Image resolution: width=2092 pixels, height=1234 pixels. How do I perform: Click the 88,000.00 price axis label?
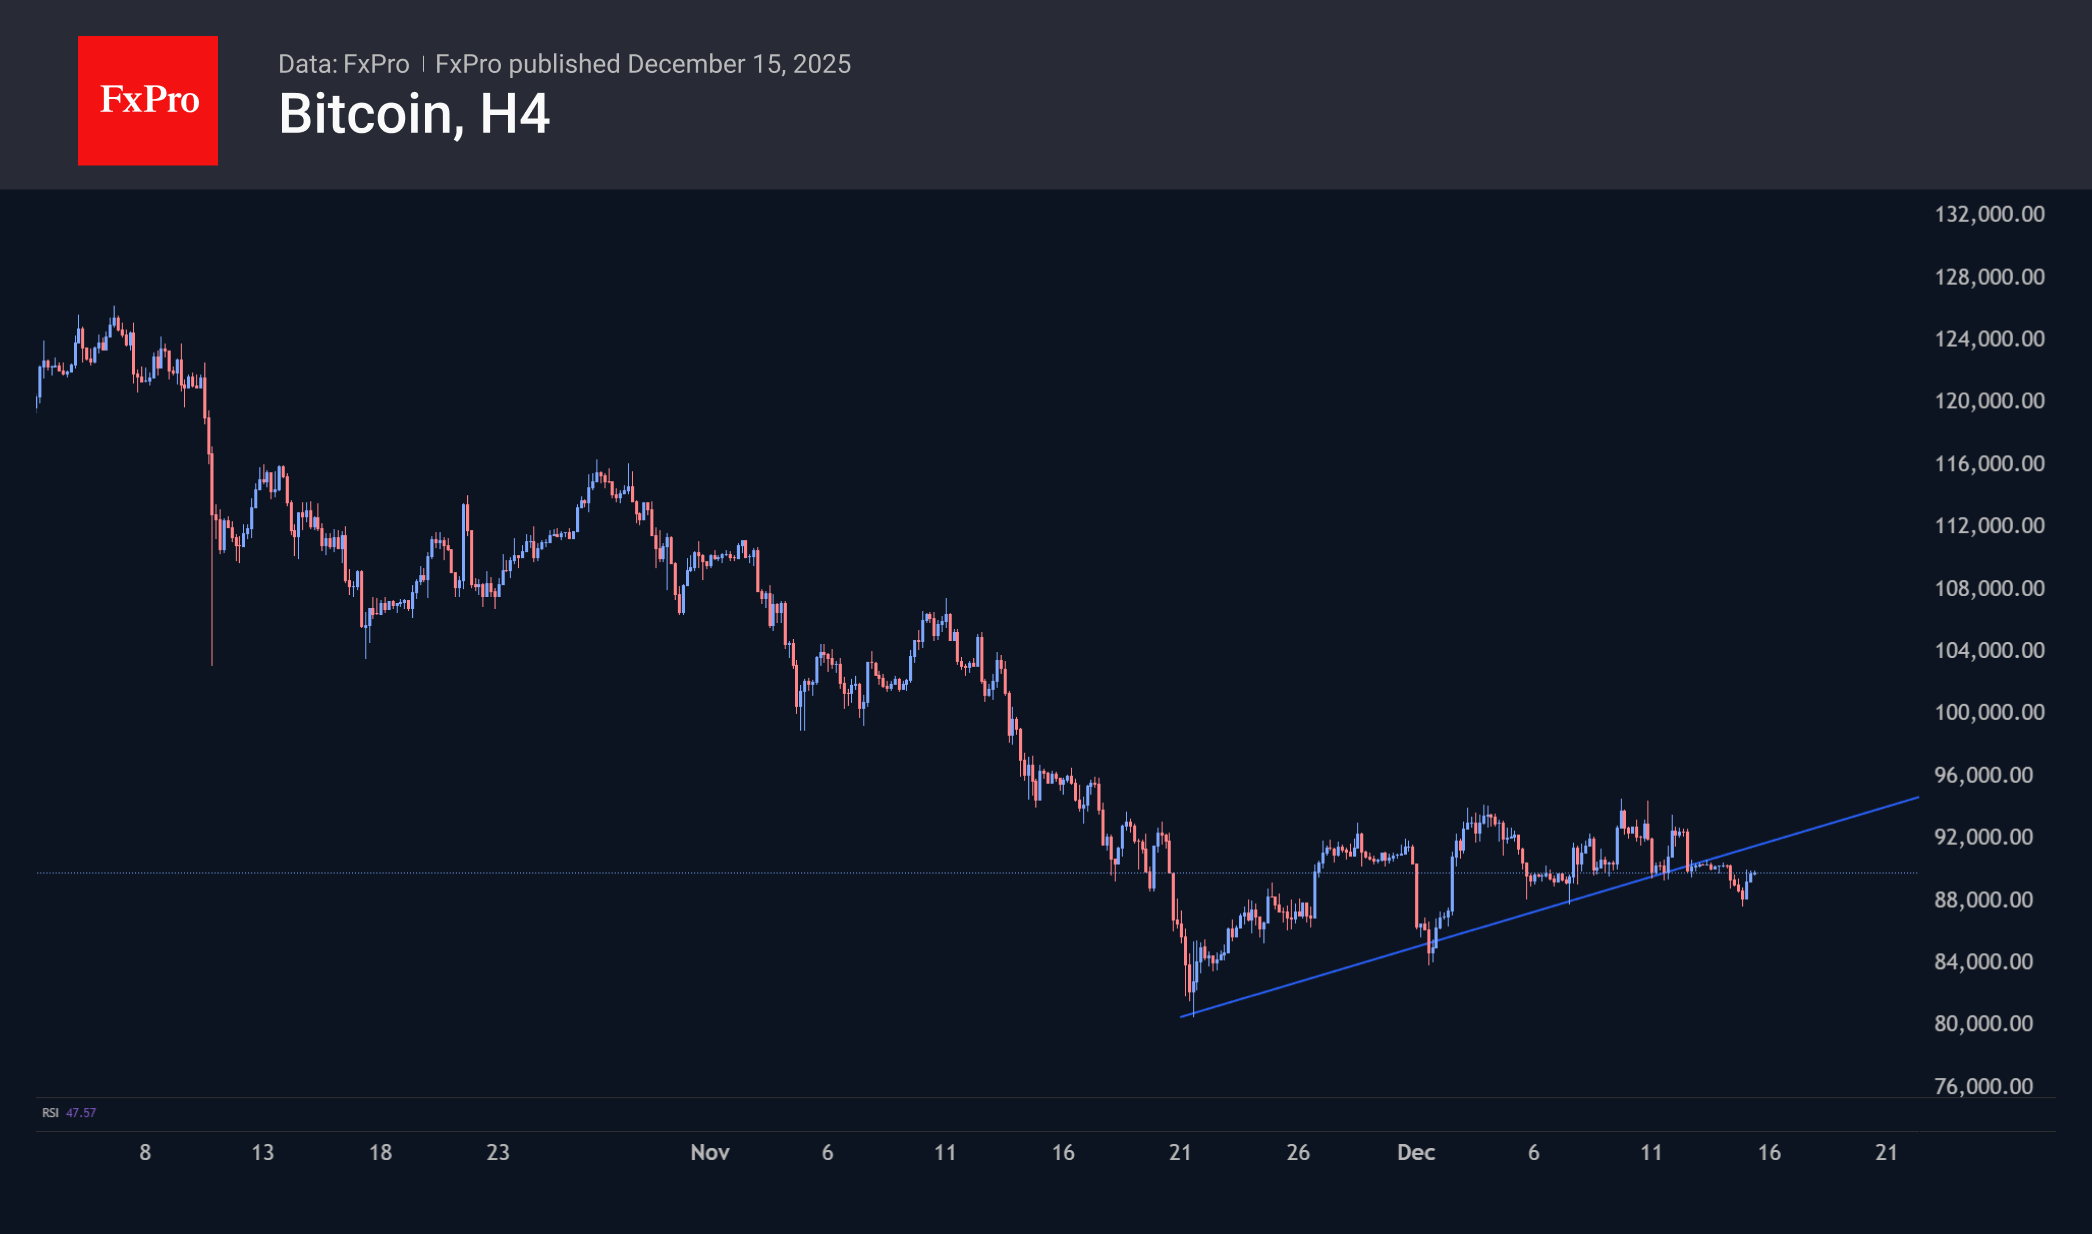tap(1983, 899)
